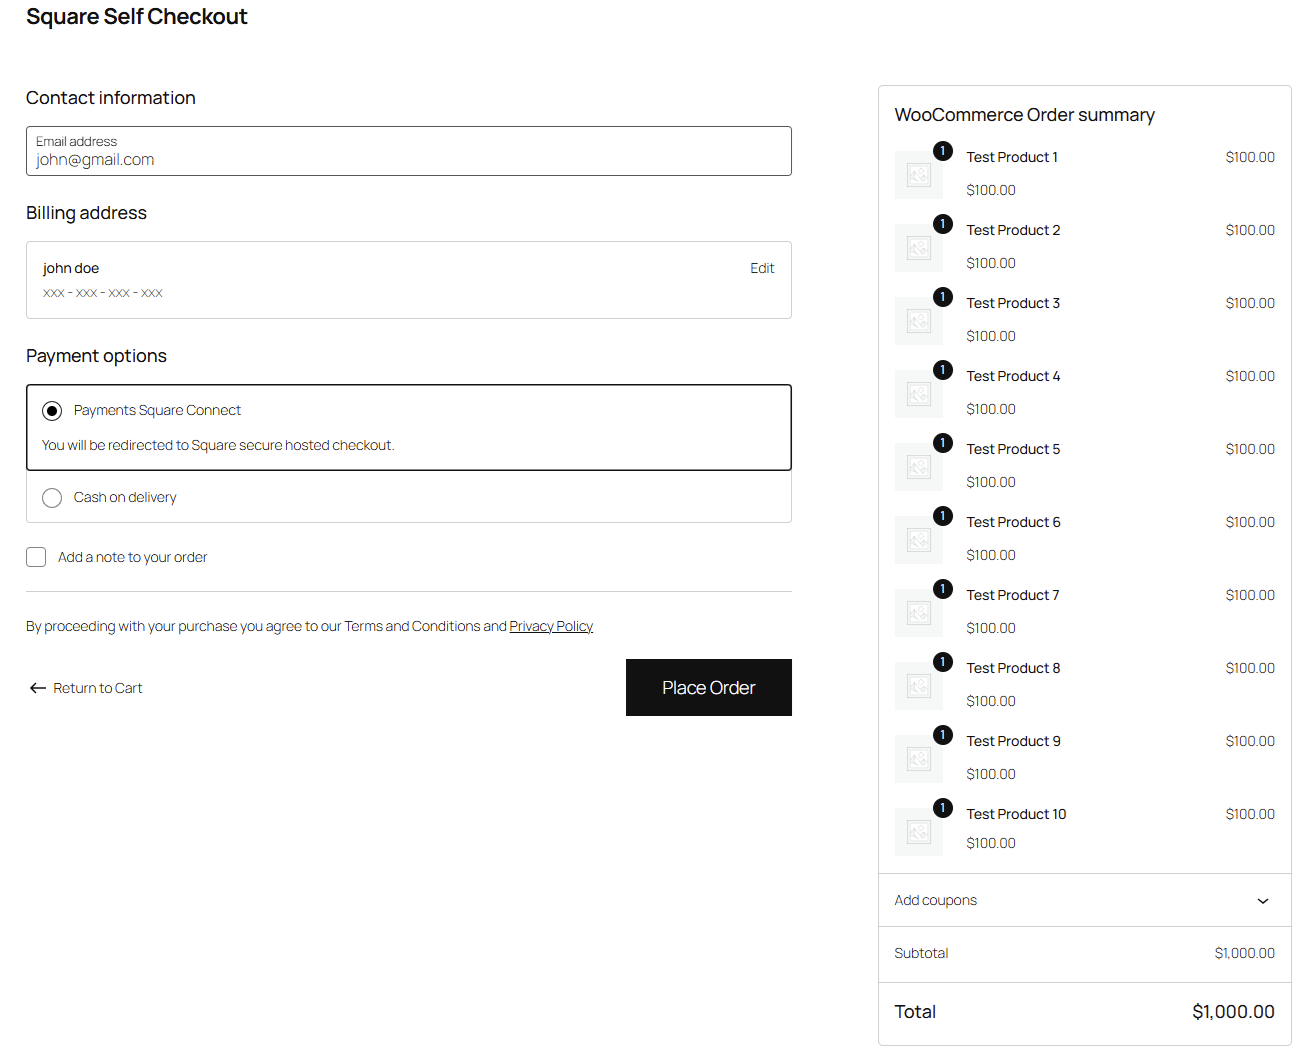1300x1054 pixels.
Task: Click the quantity badge on Test Product 10
Action: coord(942,808)
